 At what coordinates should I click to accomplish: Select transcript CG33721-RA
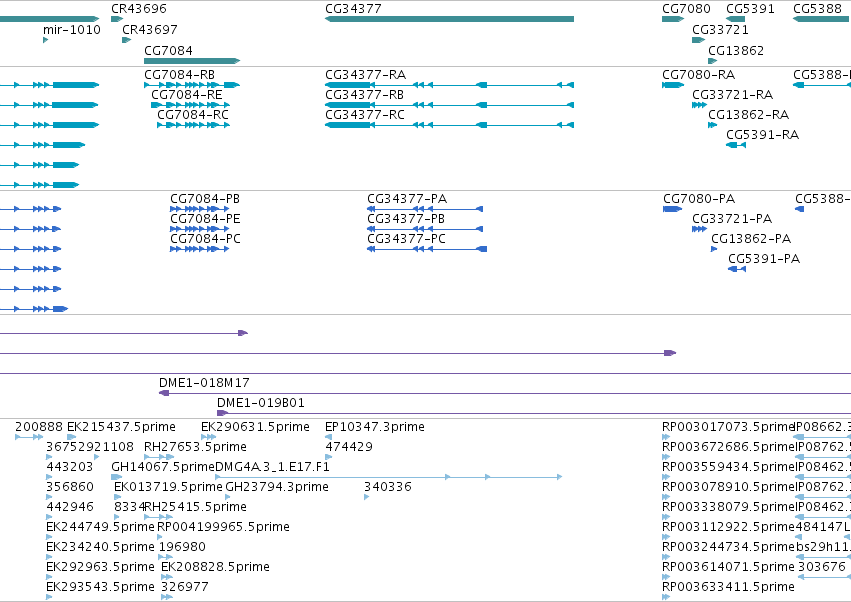[x=699, y=105]
